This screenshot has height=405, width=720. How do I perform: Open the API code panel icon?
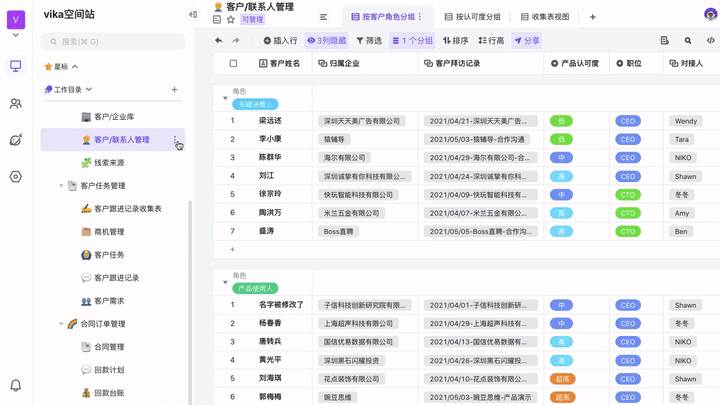click(710, 41)
